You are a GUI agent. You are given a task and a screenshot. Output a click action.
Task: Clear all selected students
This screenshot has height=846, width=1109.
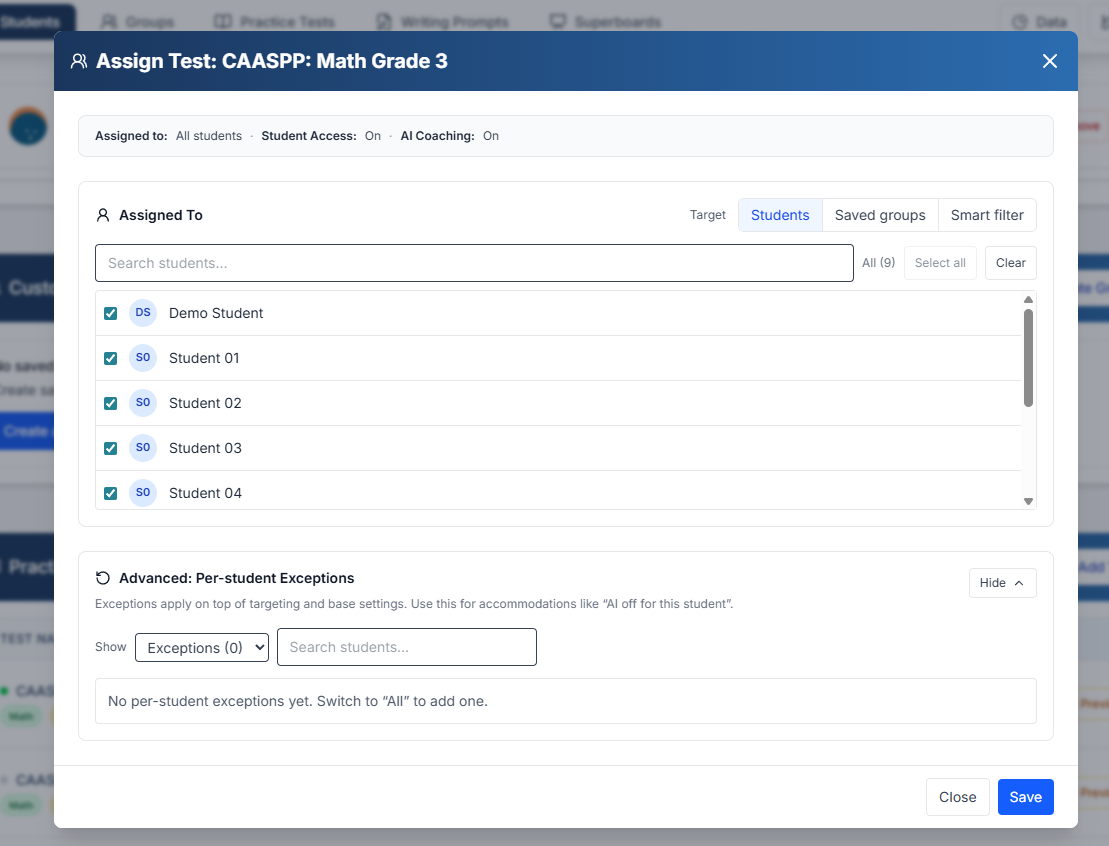1010,263
